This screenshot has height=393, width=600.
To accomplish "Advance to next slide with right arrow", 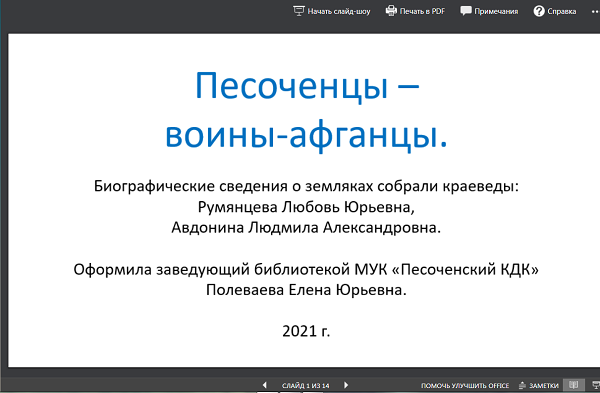I will coord(346,385).
